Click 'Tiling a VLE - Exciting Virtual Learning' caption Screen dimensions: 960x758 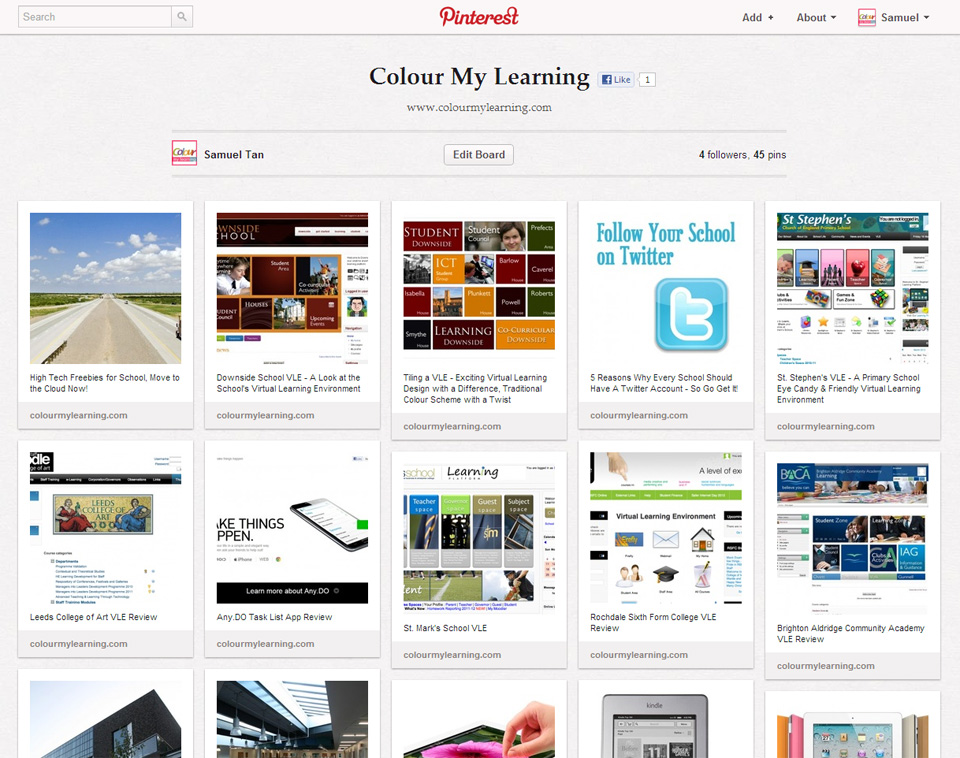475,389
